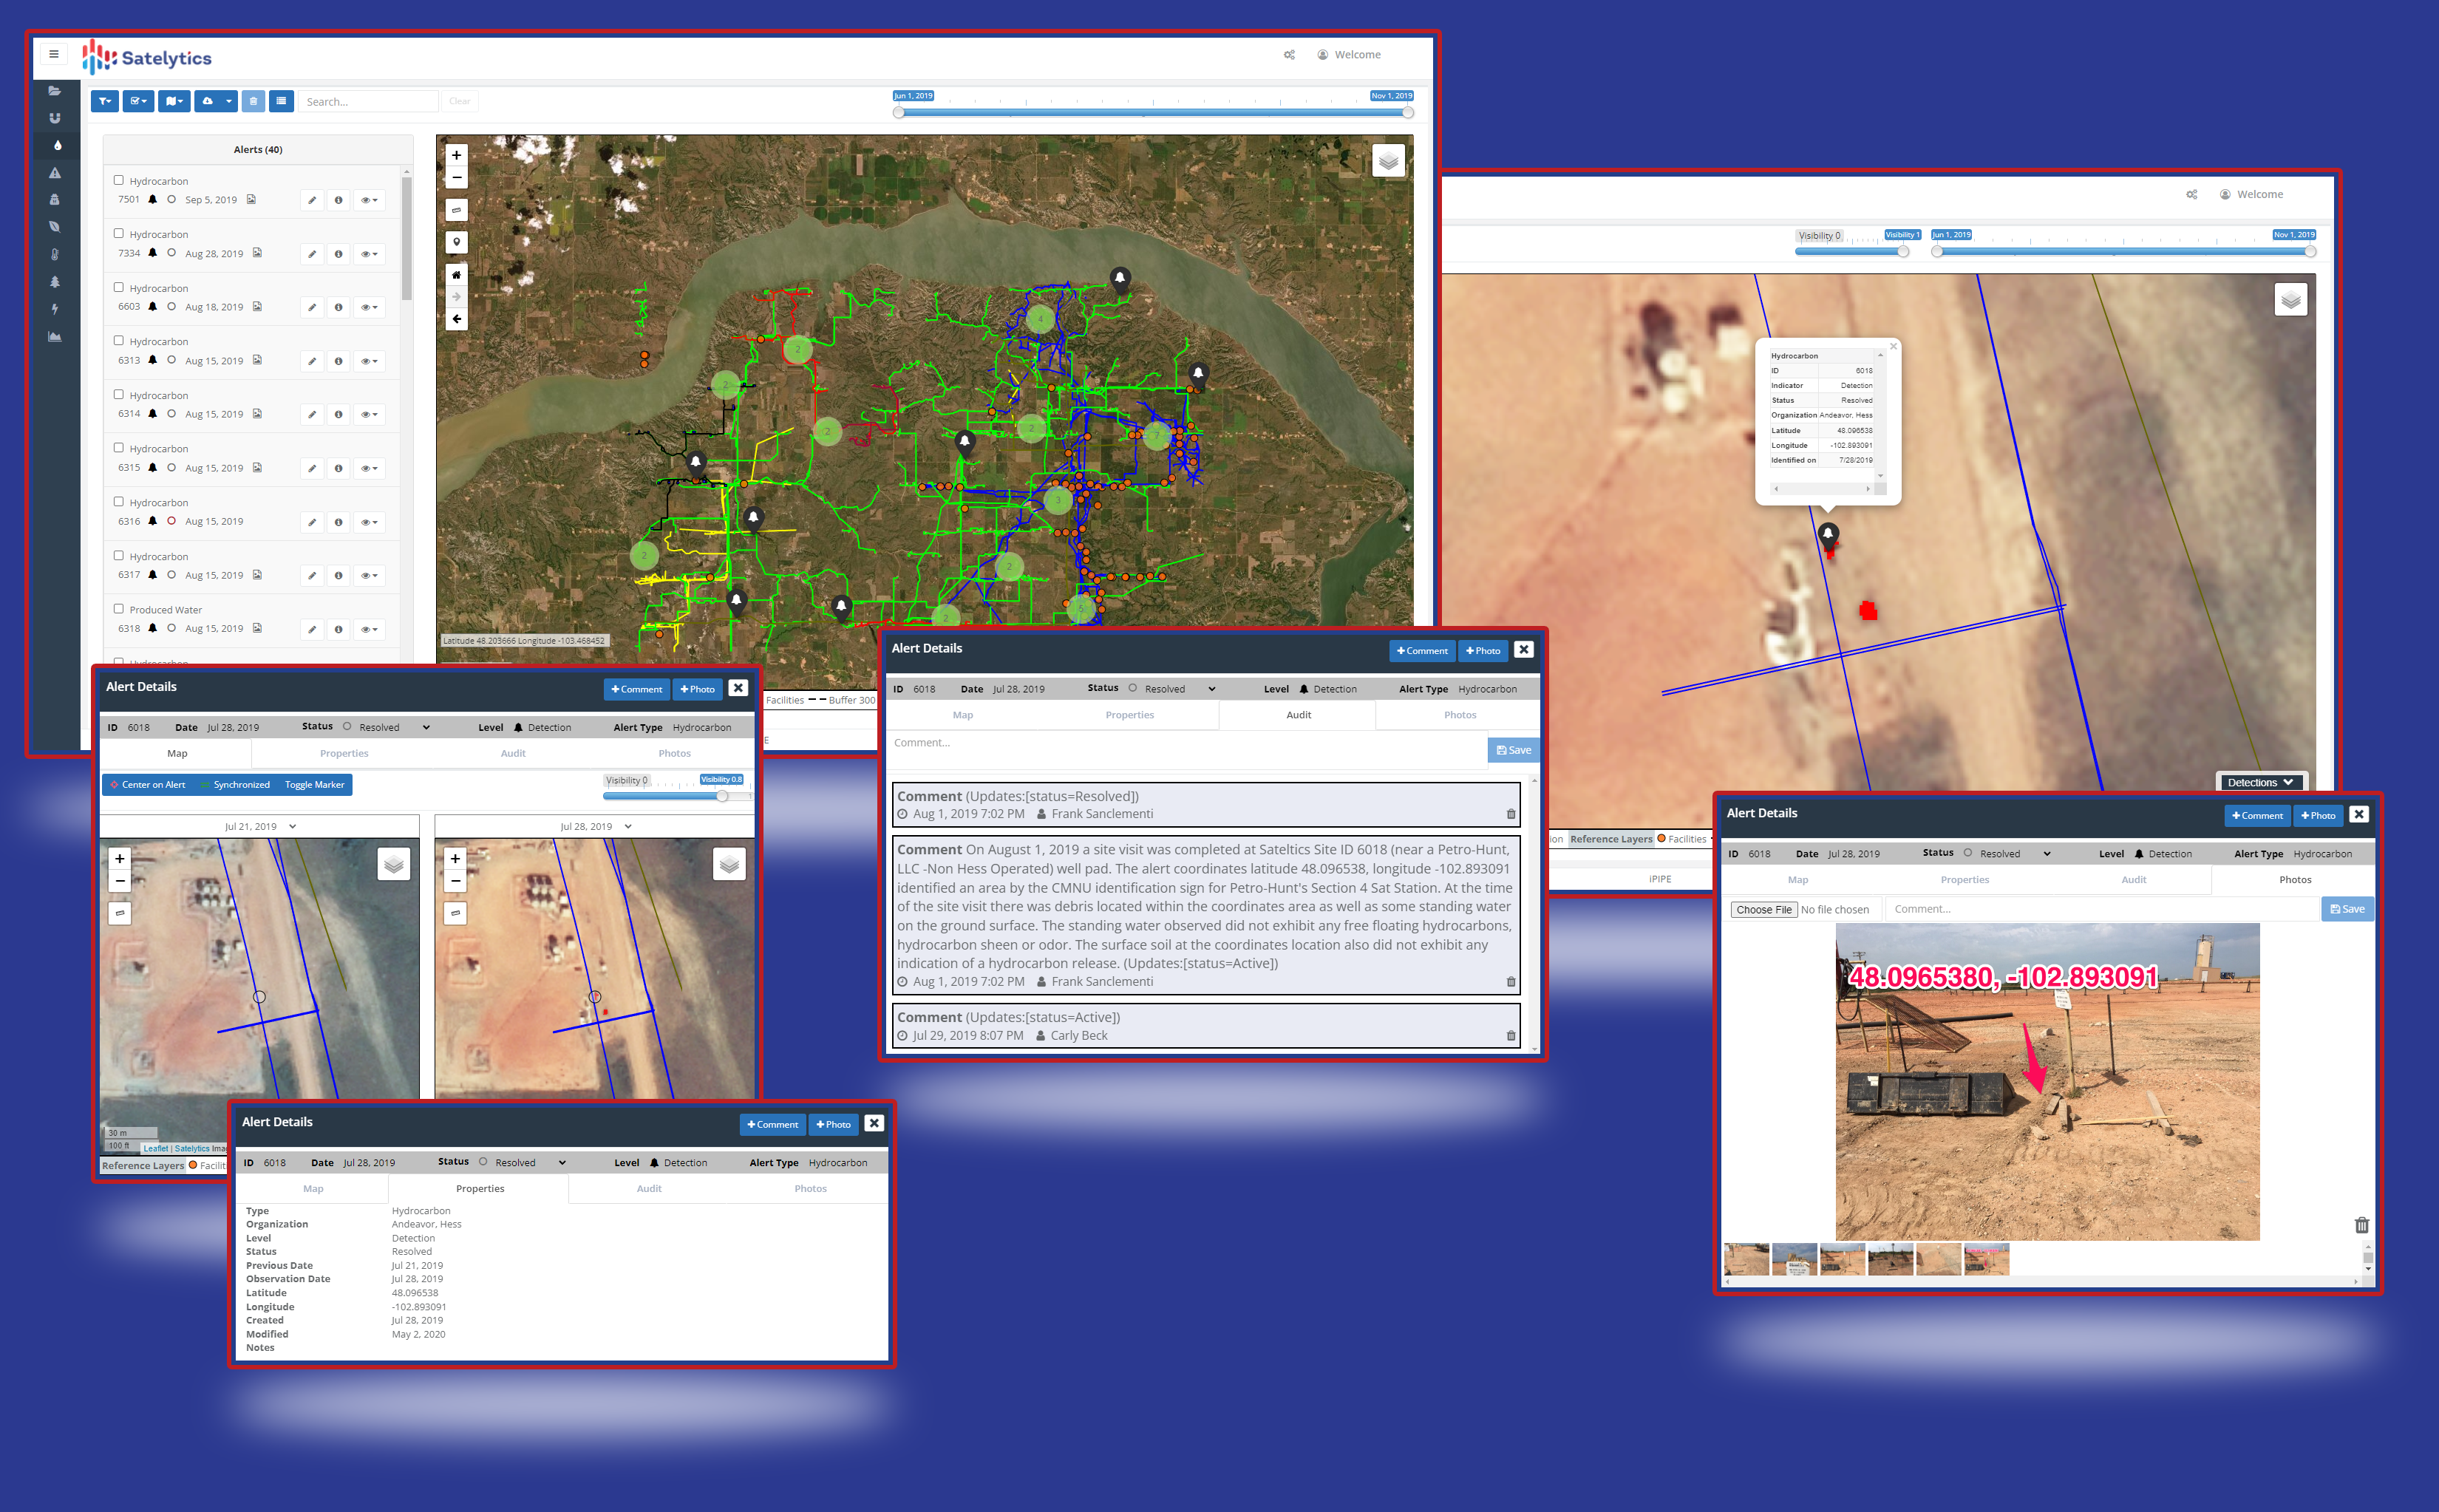Open settings gears icon next to Welcome
Image resolution: width=2439 pixels, height=1512 pixels.
pos(1289,55)
